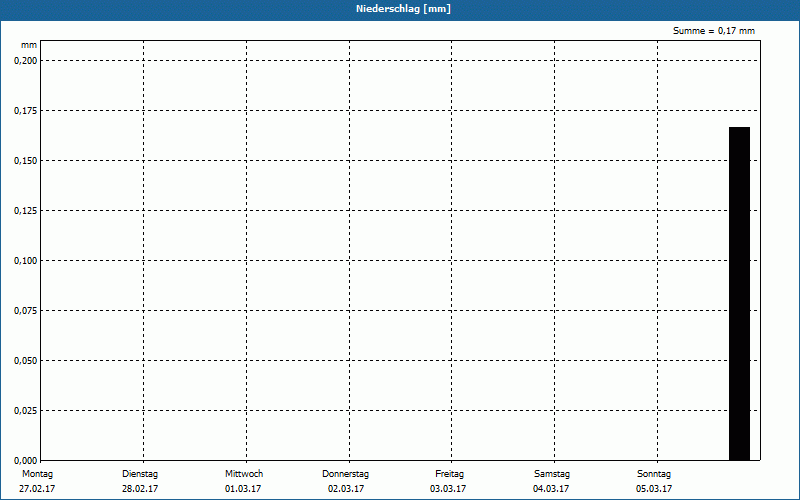
Task: Click the 0,000 y-axis value
Action: coord(26,461)
